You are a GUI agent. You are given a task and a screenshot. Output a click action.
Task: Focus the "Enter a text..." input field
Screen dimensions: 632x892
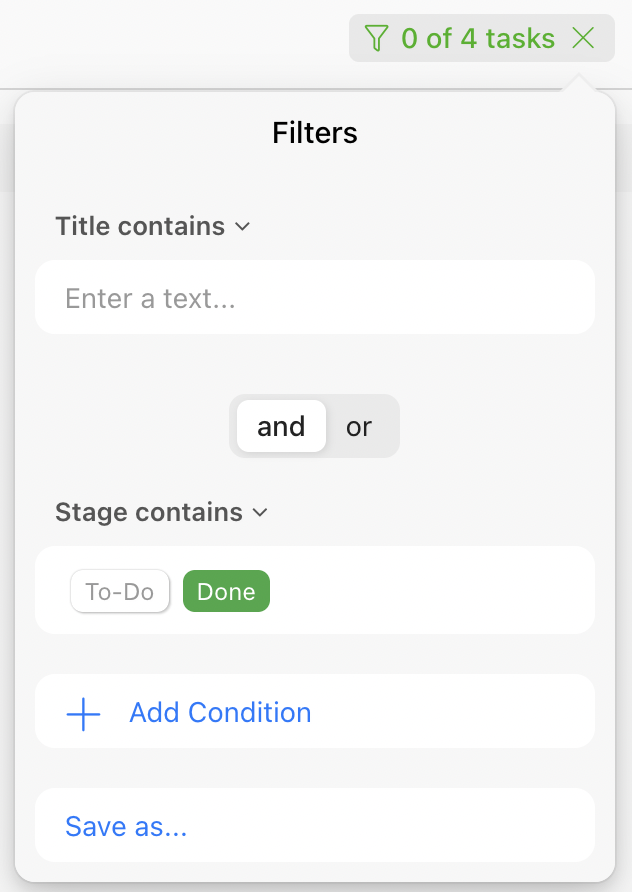click(314, 298)
